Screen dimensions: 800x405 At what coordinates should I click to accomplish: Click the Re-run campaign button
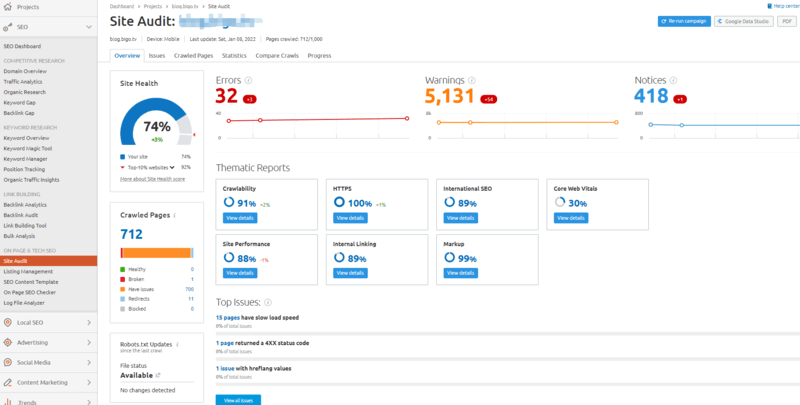(x=684, y=21)
